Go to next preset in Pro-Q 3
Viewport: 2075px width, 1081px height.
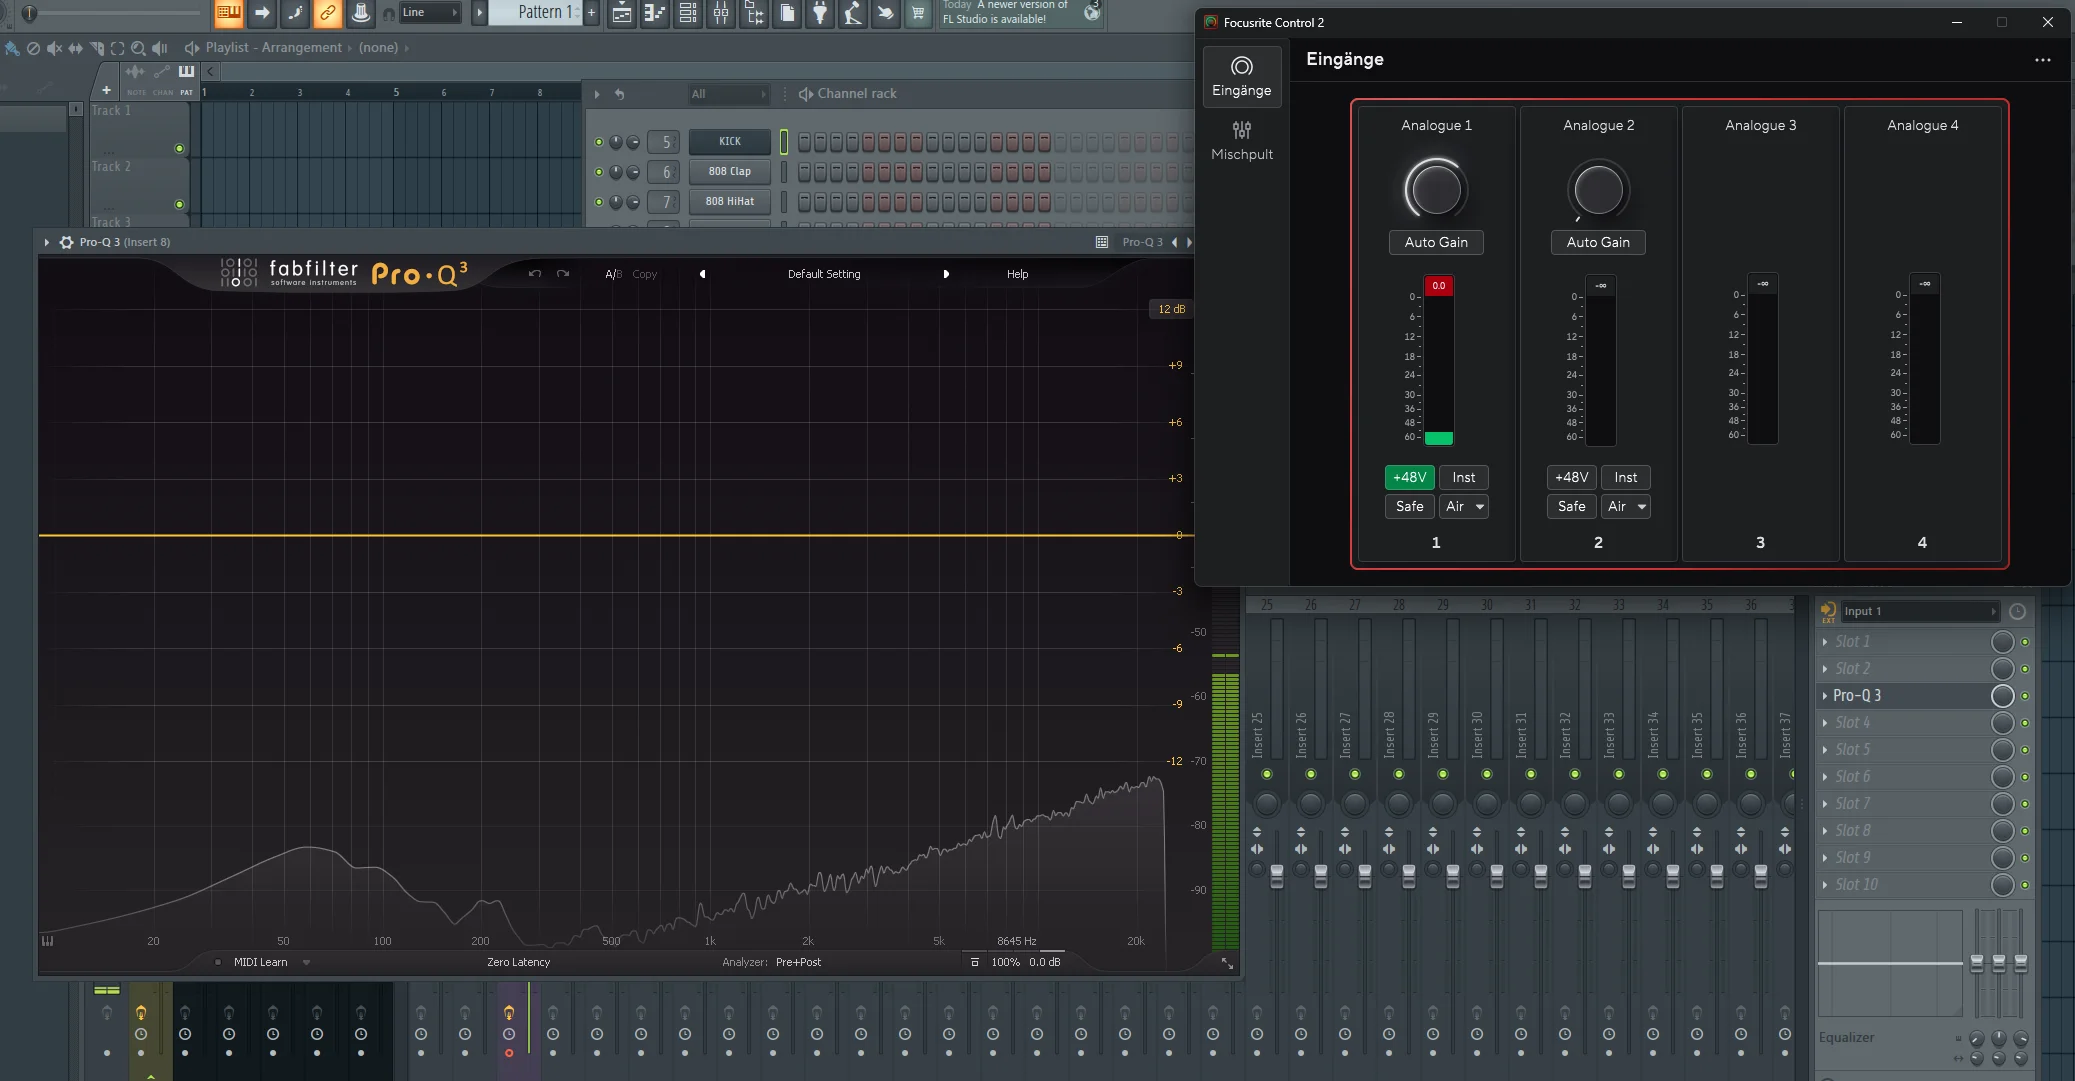[946, 274]
